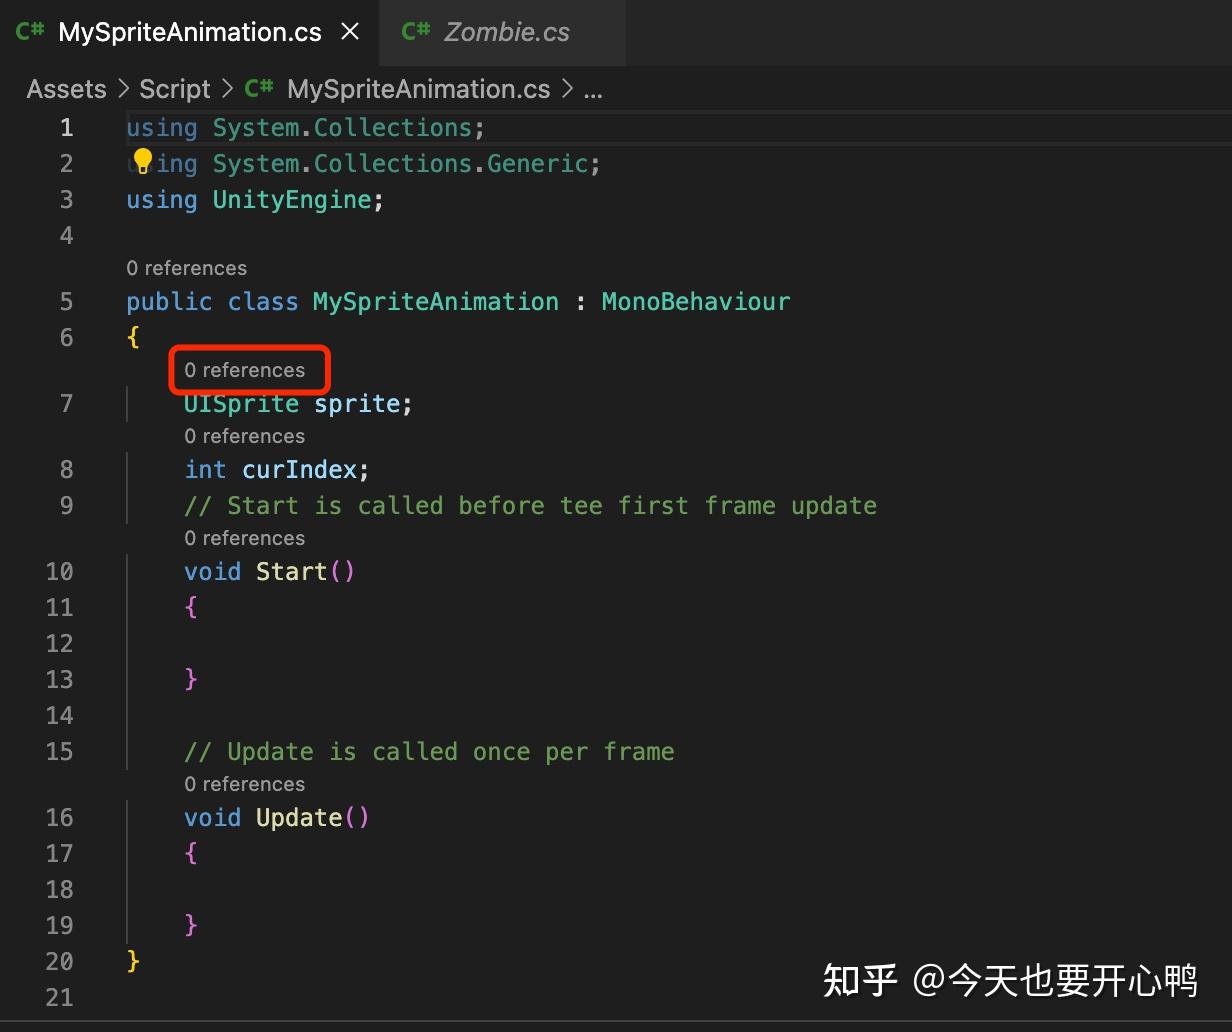This screenshot has height=1032, width=1232.
Task: Open Script folder in breadcrumb
Action: tap(175, 89)
